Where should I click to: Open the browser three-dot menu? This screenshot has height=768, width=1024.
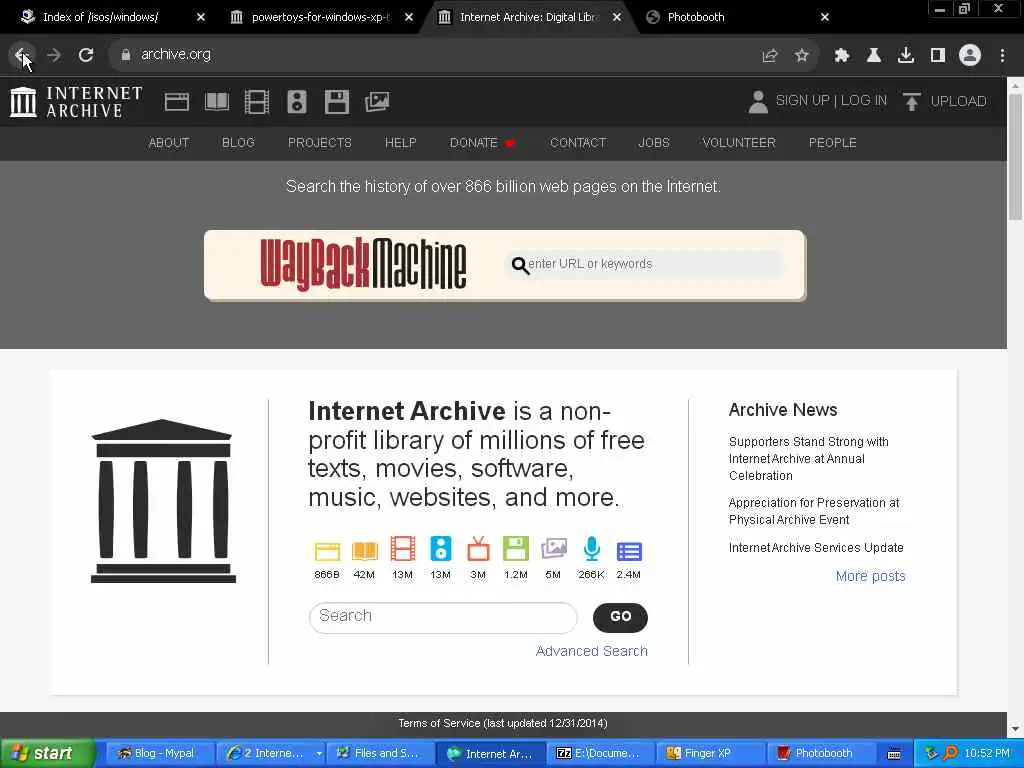click(x=1002, y=56)
